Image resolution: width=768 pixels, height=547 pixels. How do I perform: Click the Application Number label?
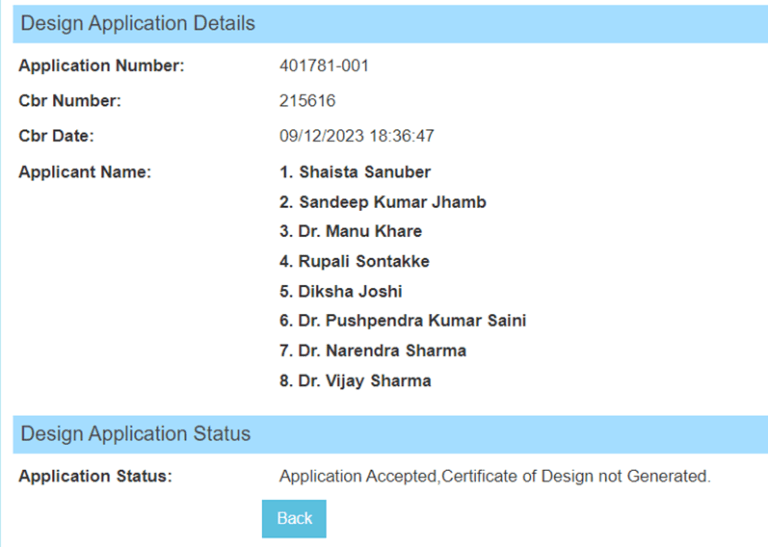(101, 66)
